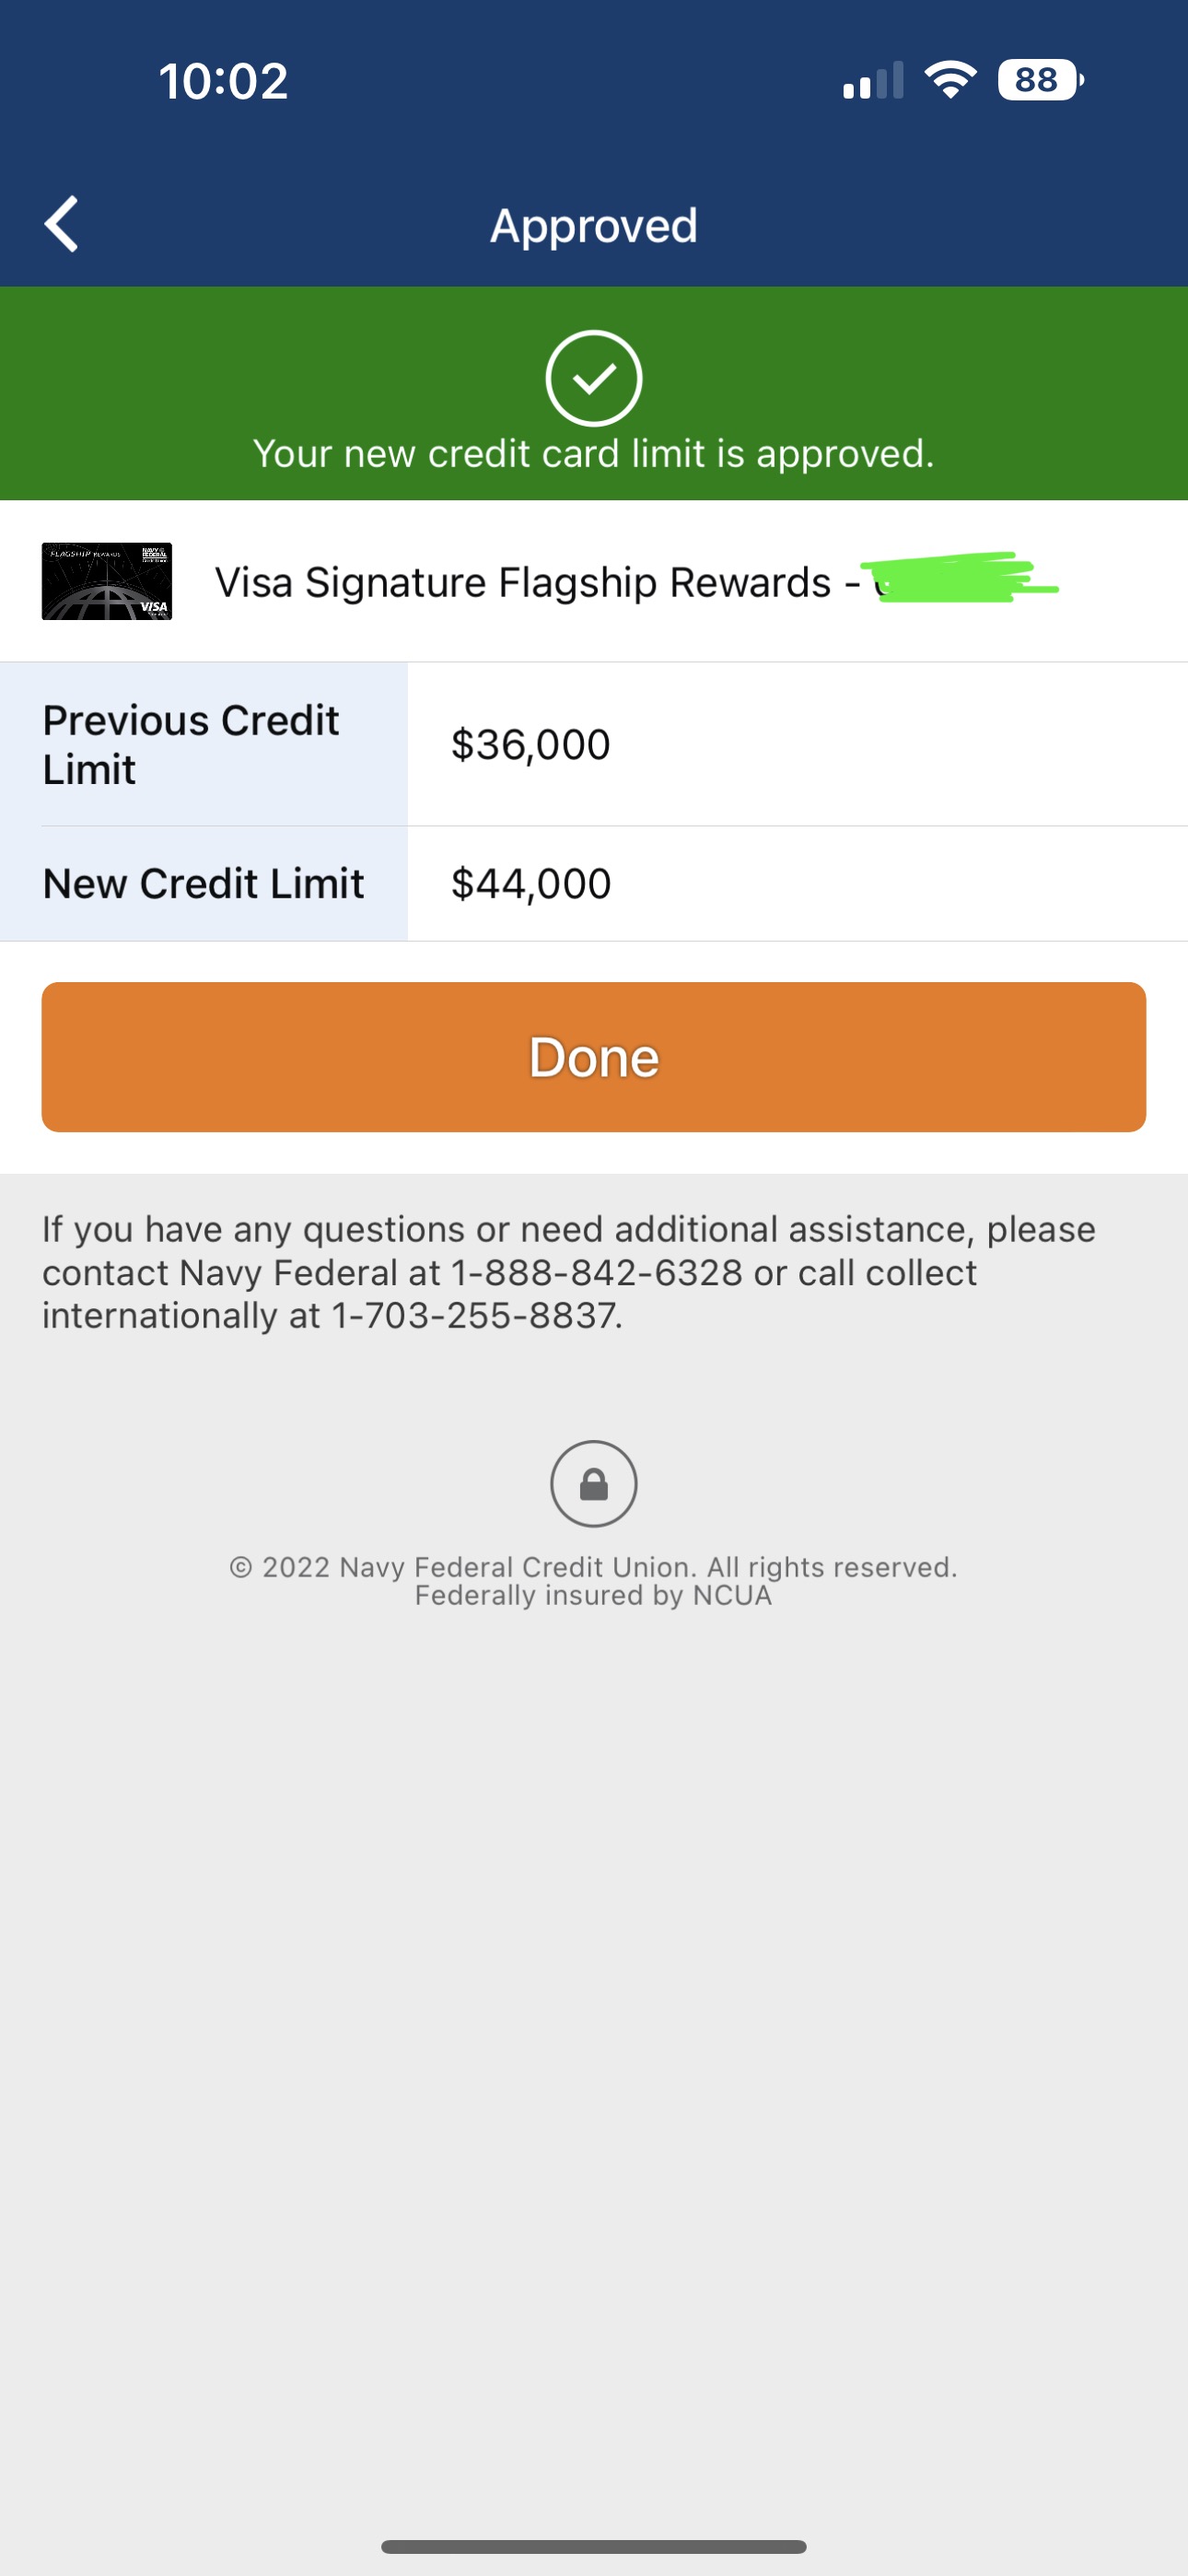
Task: Tap the Visa Signature Flagship Rewards name
Action: (x=523, y=582)
